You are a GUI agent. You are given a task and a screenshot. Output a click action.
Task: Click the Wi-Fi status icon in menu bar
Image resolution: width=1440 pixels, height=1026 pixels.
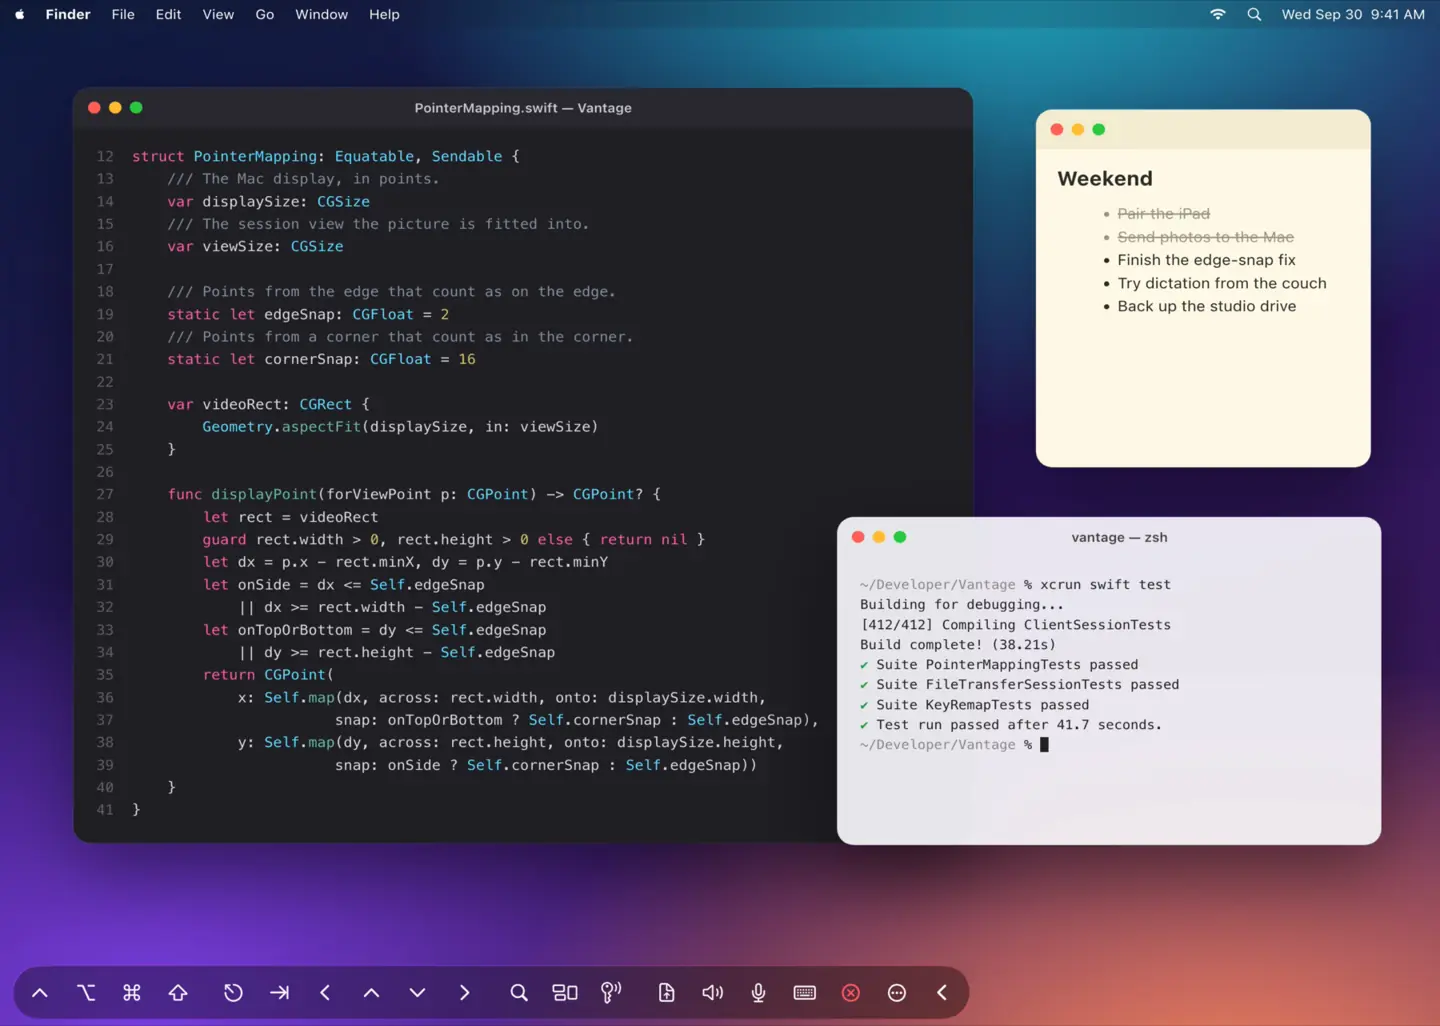(x=1217, y=14)
